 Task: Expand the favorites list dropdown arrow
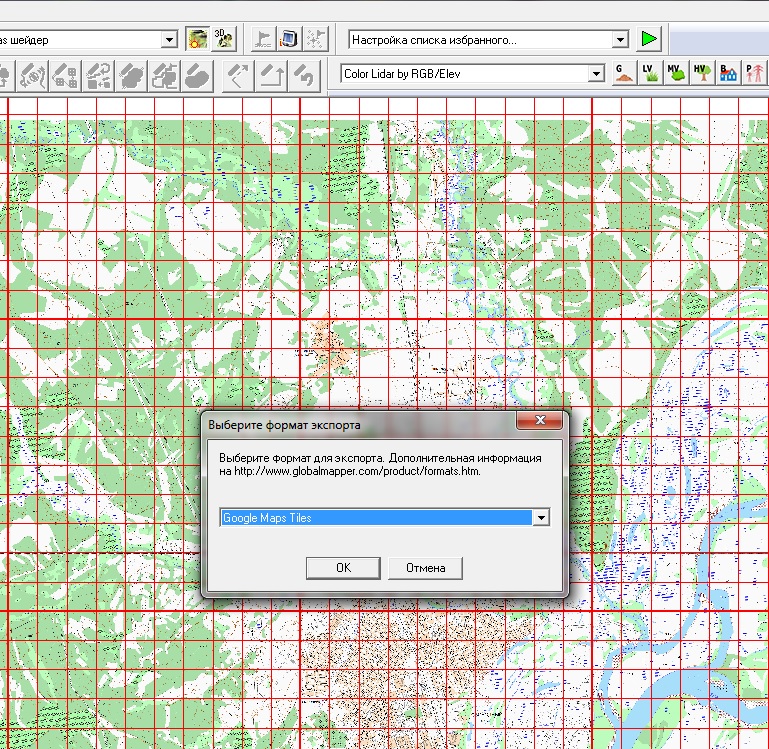tap(620, 40)
